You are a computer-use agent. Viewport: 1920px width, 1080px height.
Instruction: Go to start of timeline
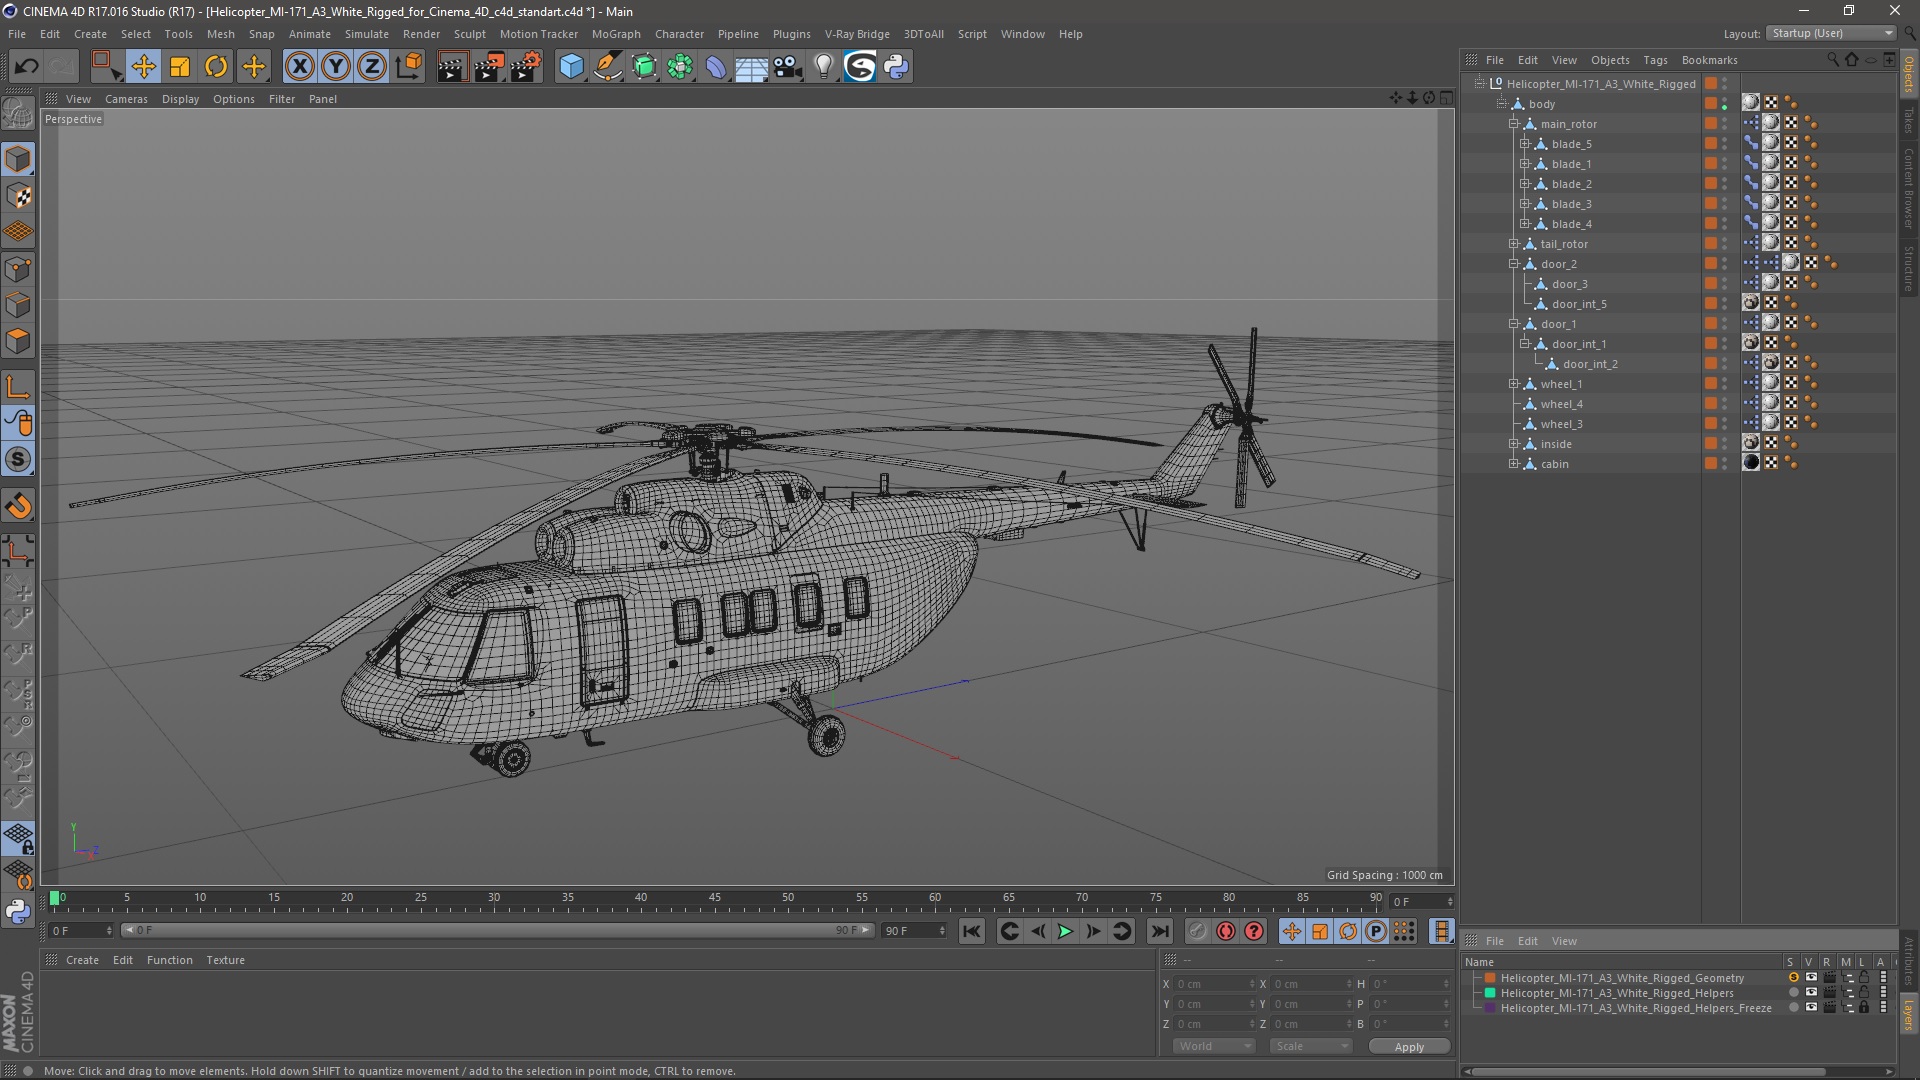click(x=971, y=931)
